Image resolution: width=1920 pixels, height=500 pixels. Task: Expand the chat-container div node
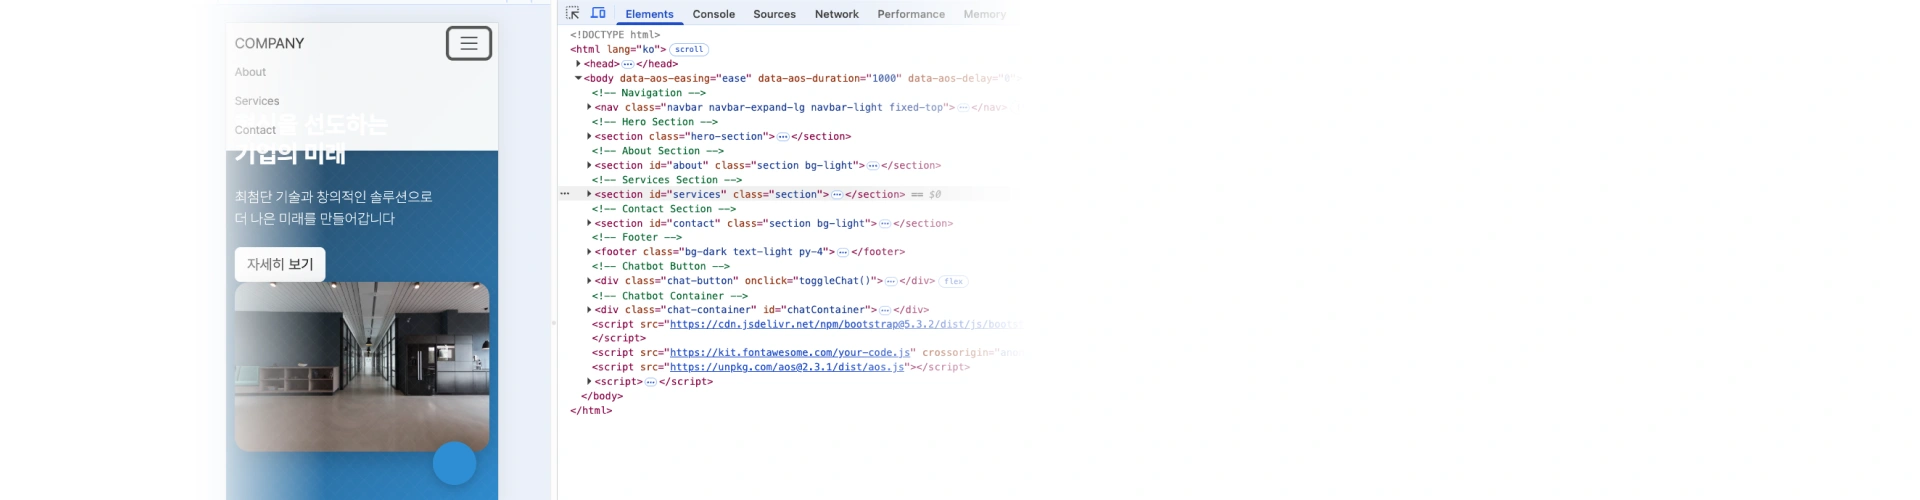(x=589, y=310)
